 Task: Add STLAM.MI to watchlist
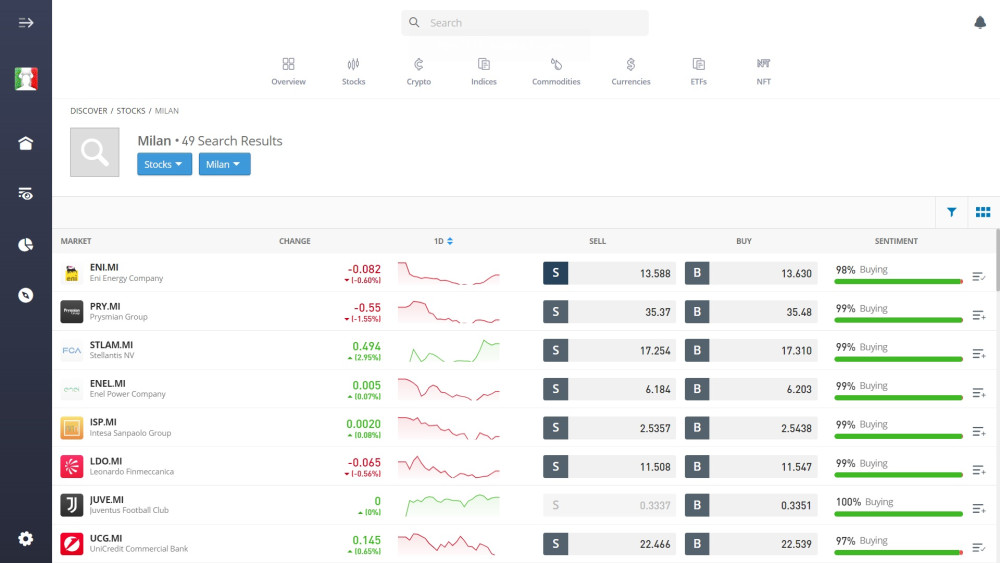pyautogui.click(x=978, y=354)
